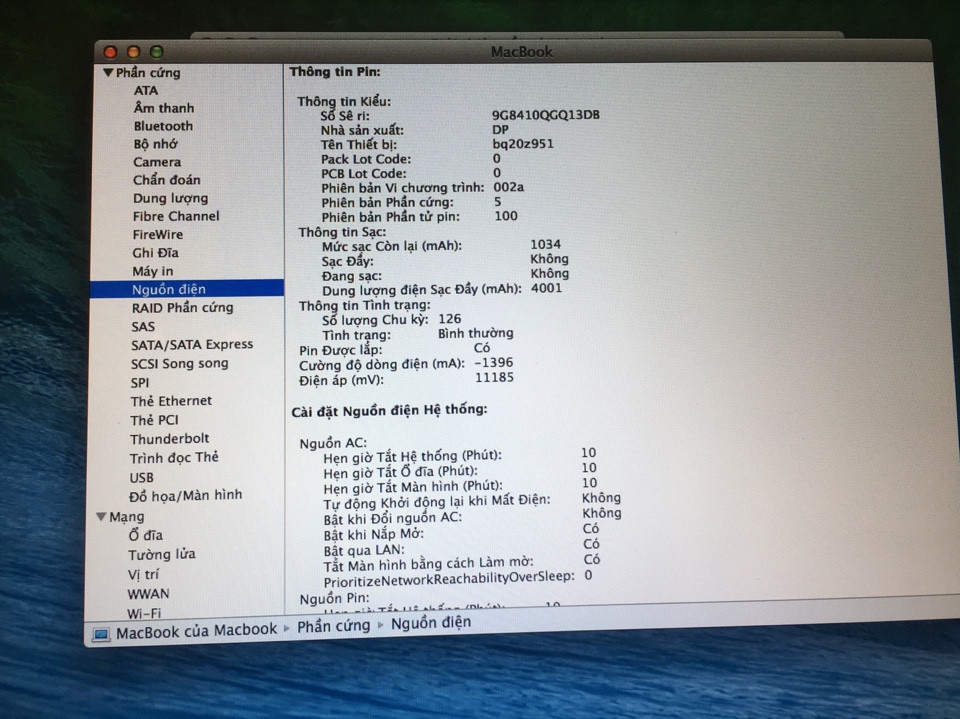Select Dung lượng storage entry
Image resolution: width=960 pixels, height=719 pixels.
pos(170,198)
